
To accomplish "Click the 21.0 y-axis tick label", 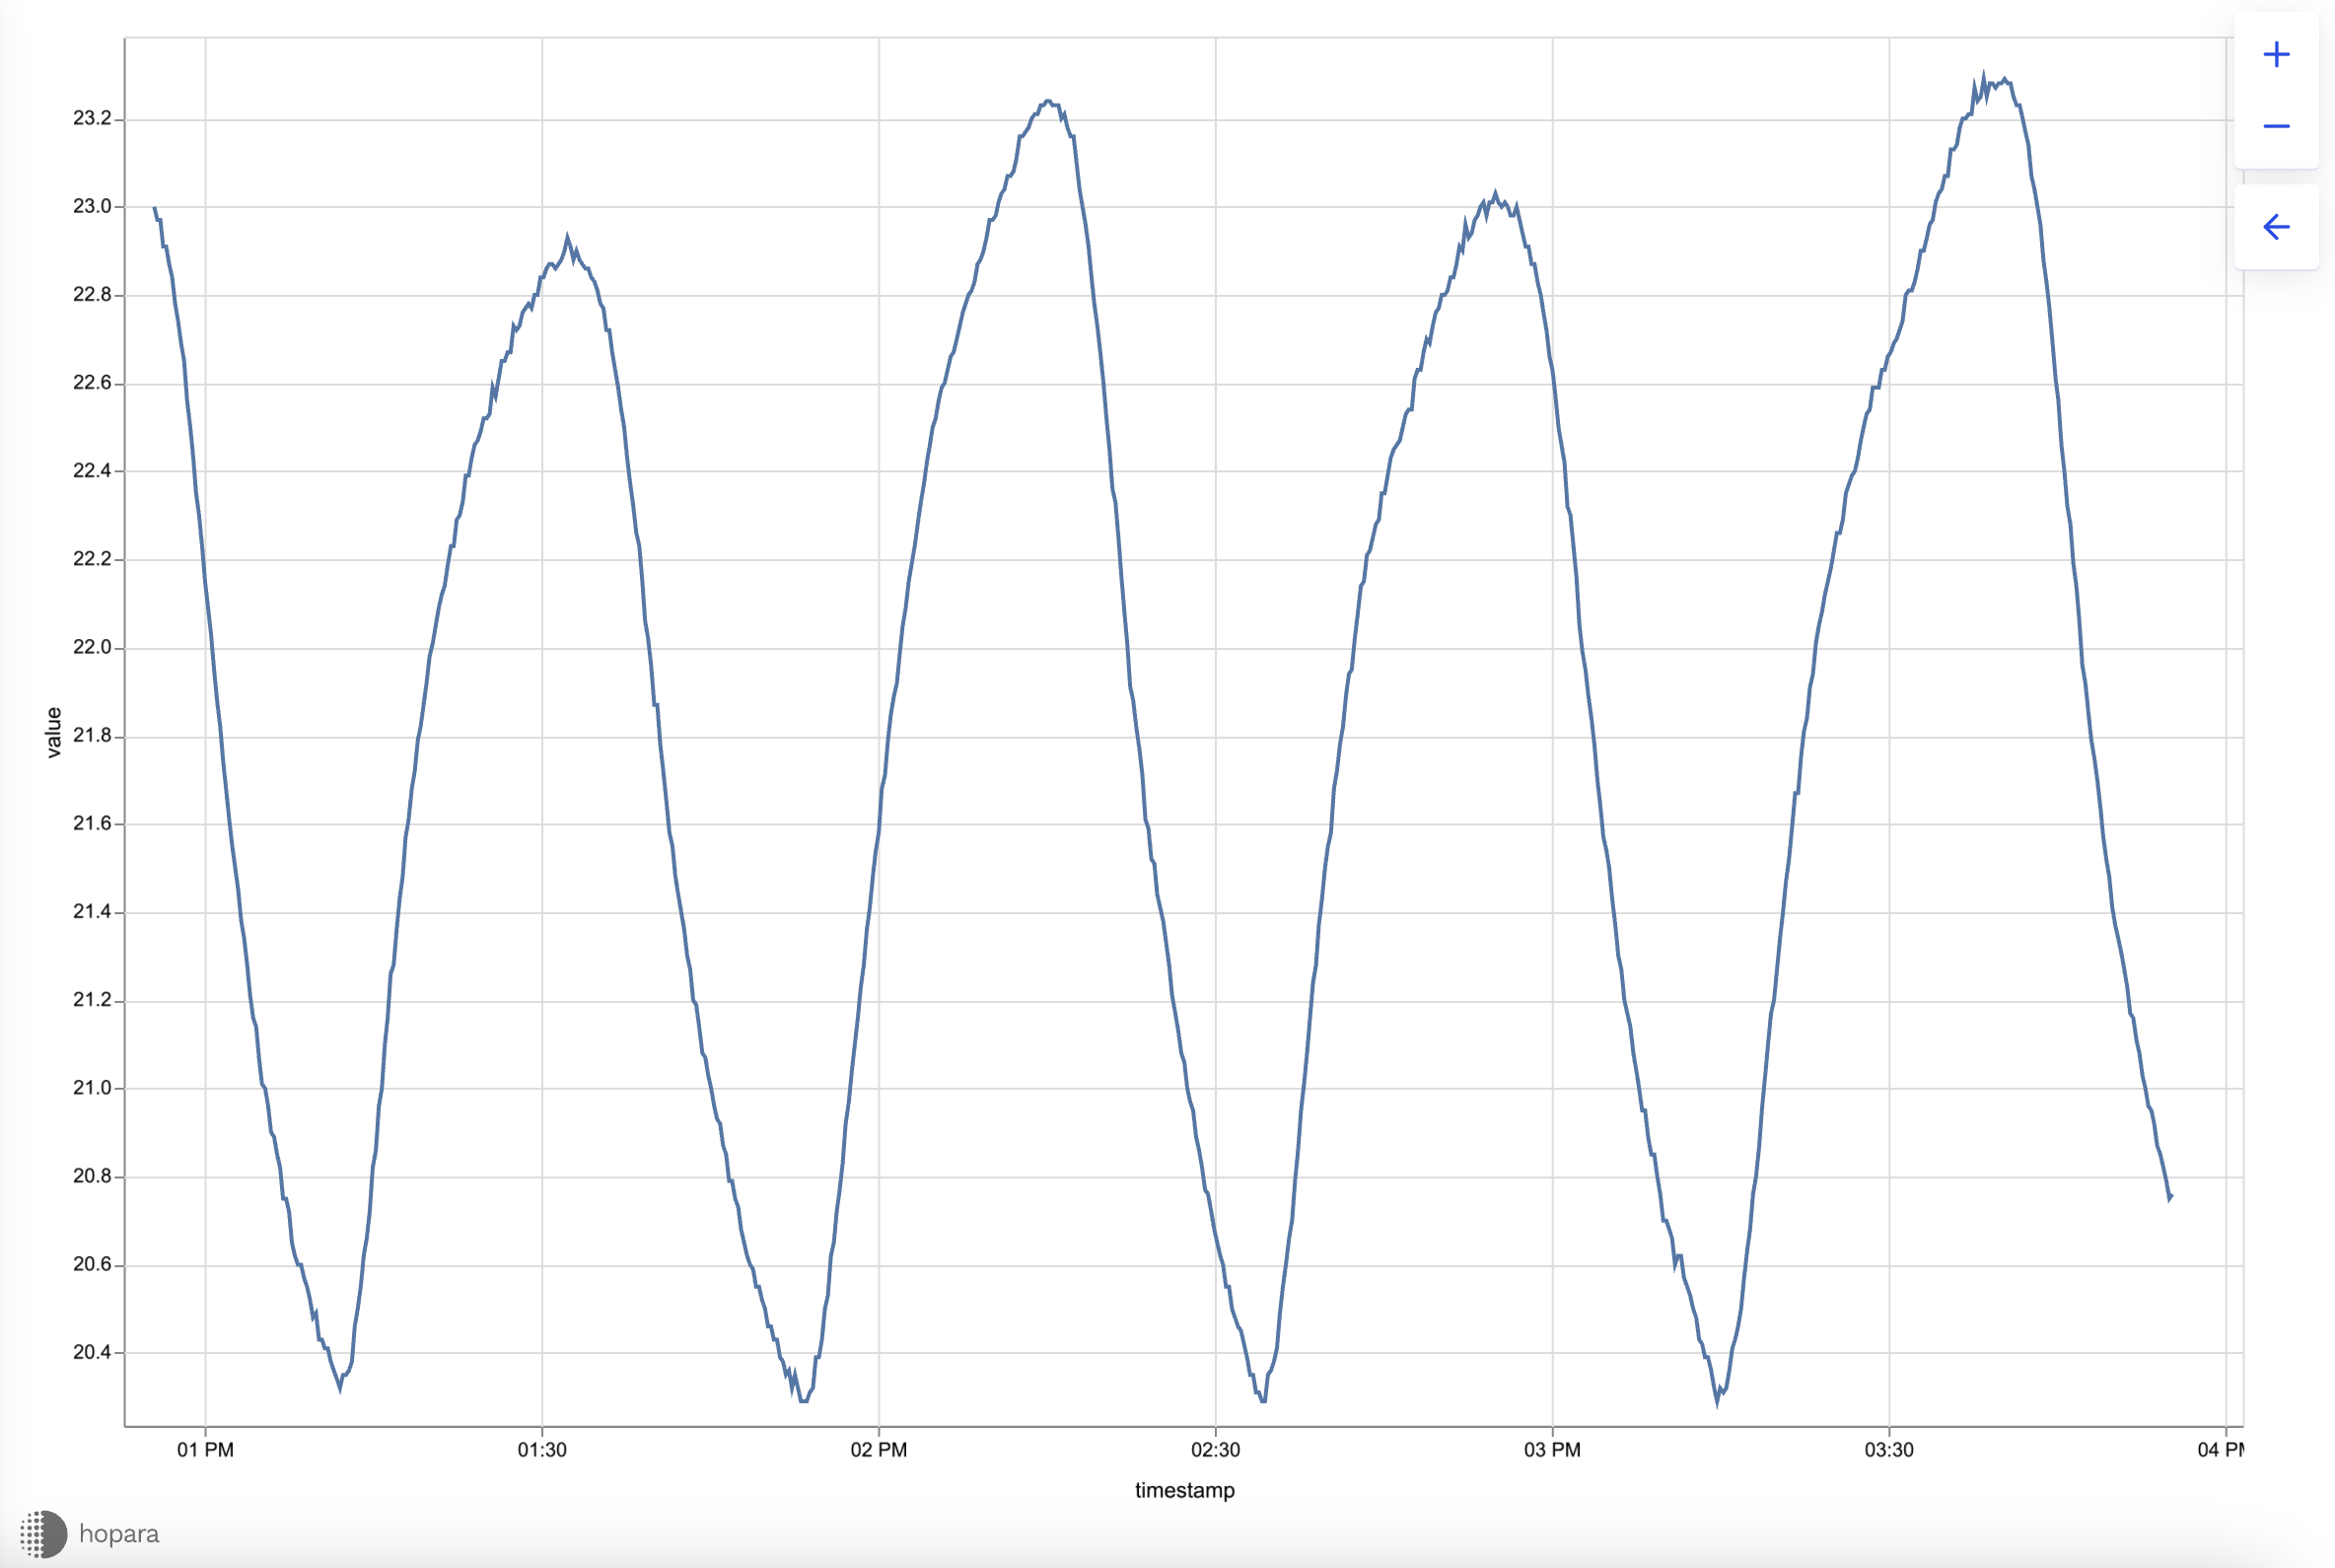I will (92, 1088).
